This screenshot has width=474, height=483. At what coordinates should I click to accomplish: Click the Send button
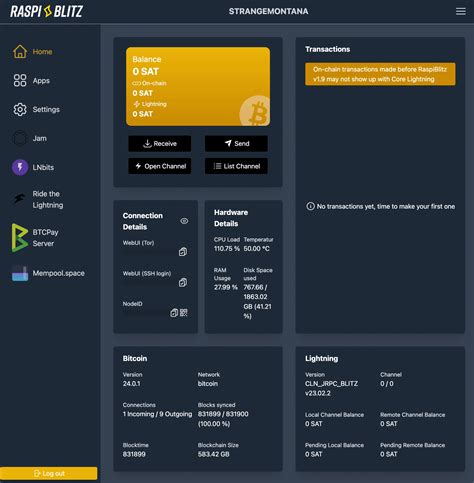236,143
